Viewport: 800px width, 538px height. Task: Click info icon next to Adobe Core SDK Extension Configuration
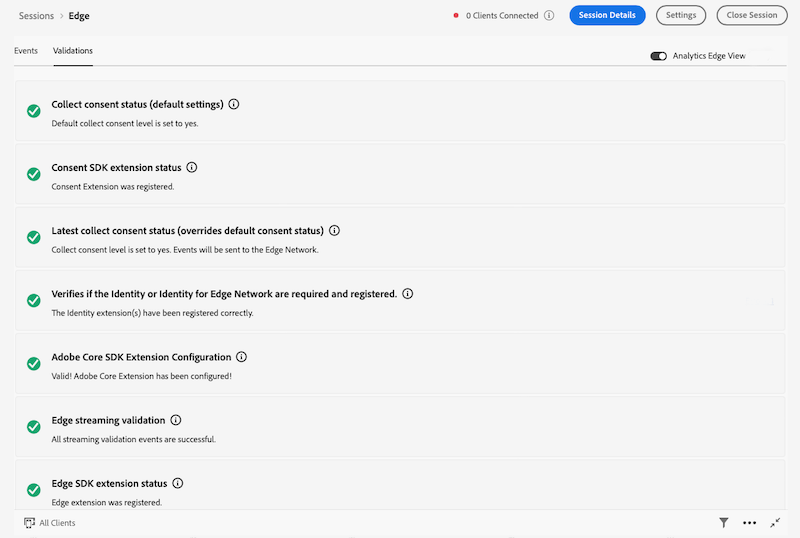[241, 357]
